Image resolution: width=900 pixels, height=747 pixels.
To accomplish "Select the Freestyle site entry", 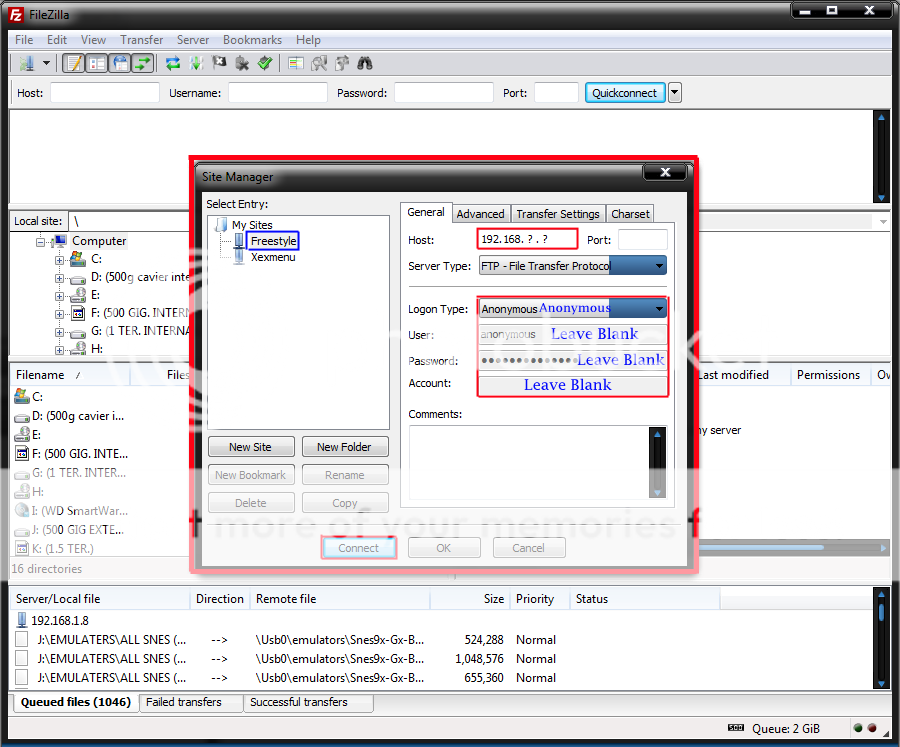I will tap(273, 241).
